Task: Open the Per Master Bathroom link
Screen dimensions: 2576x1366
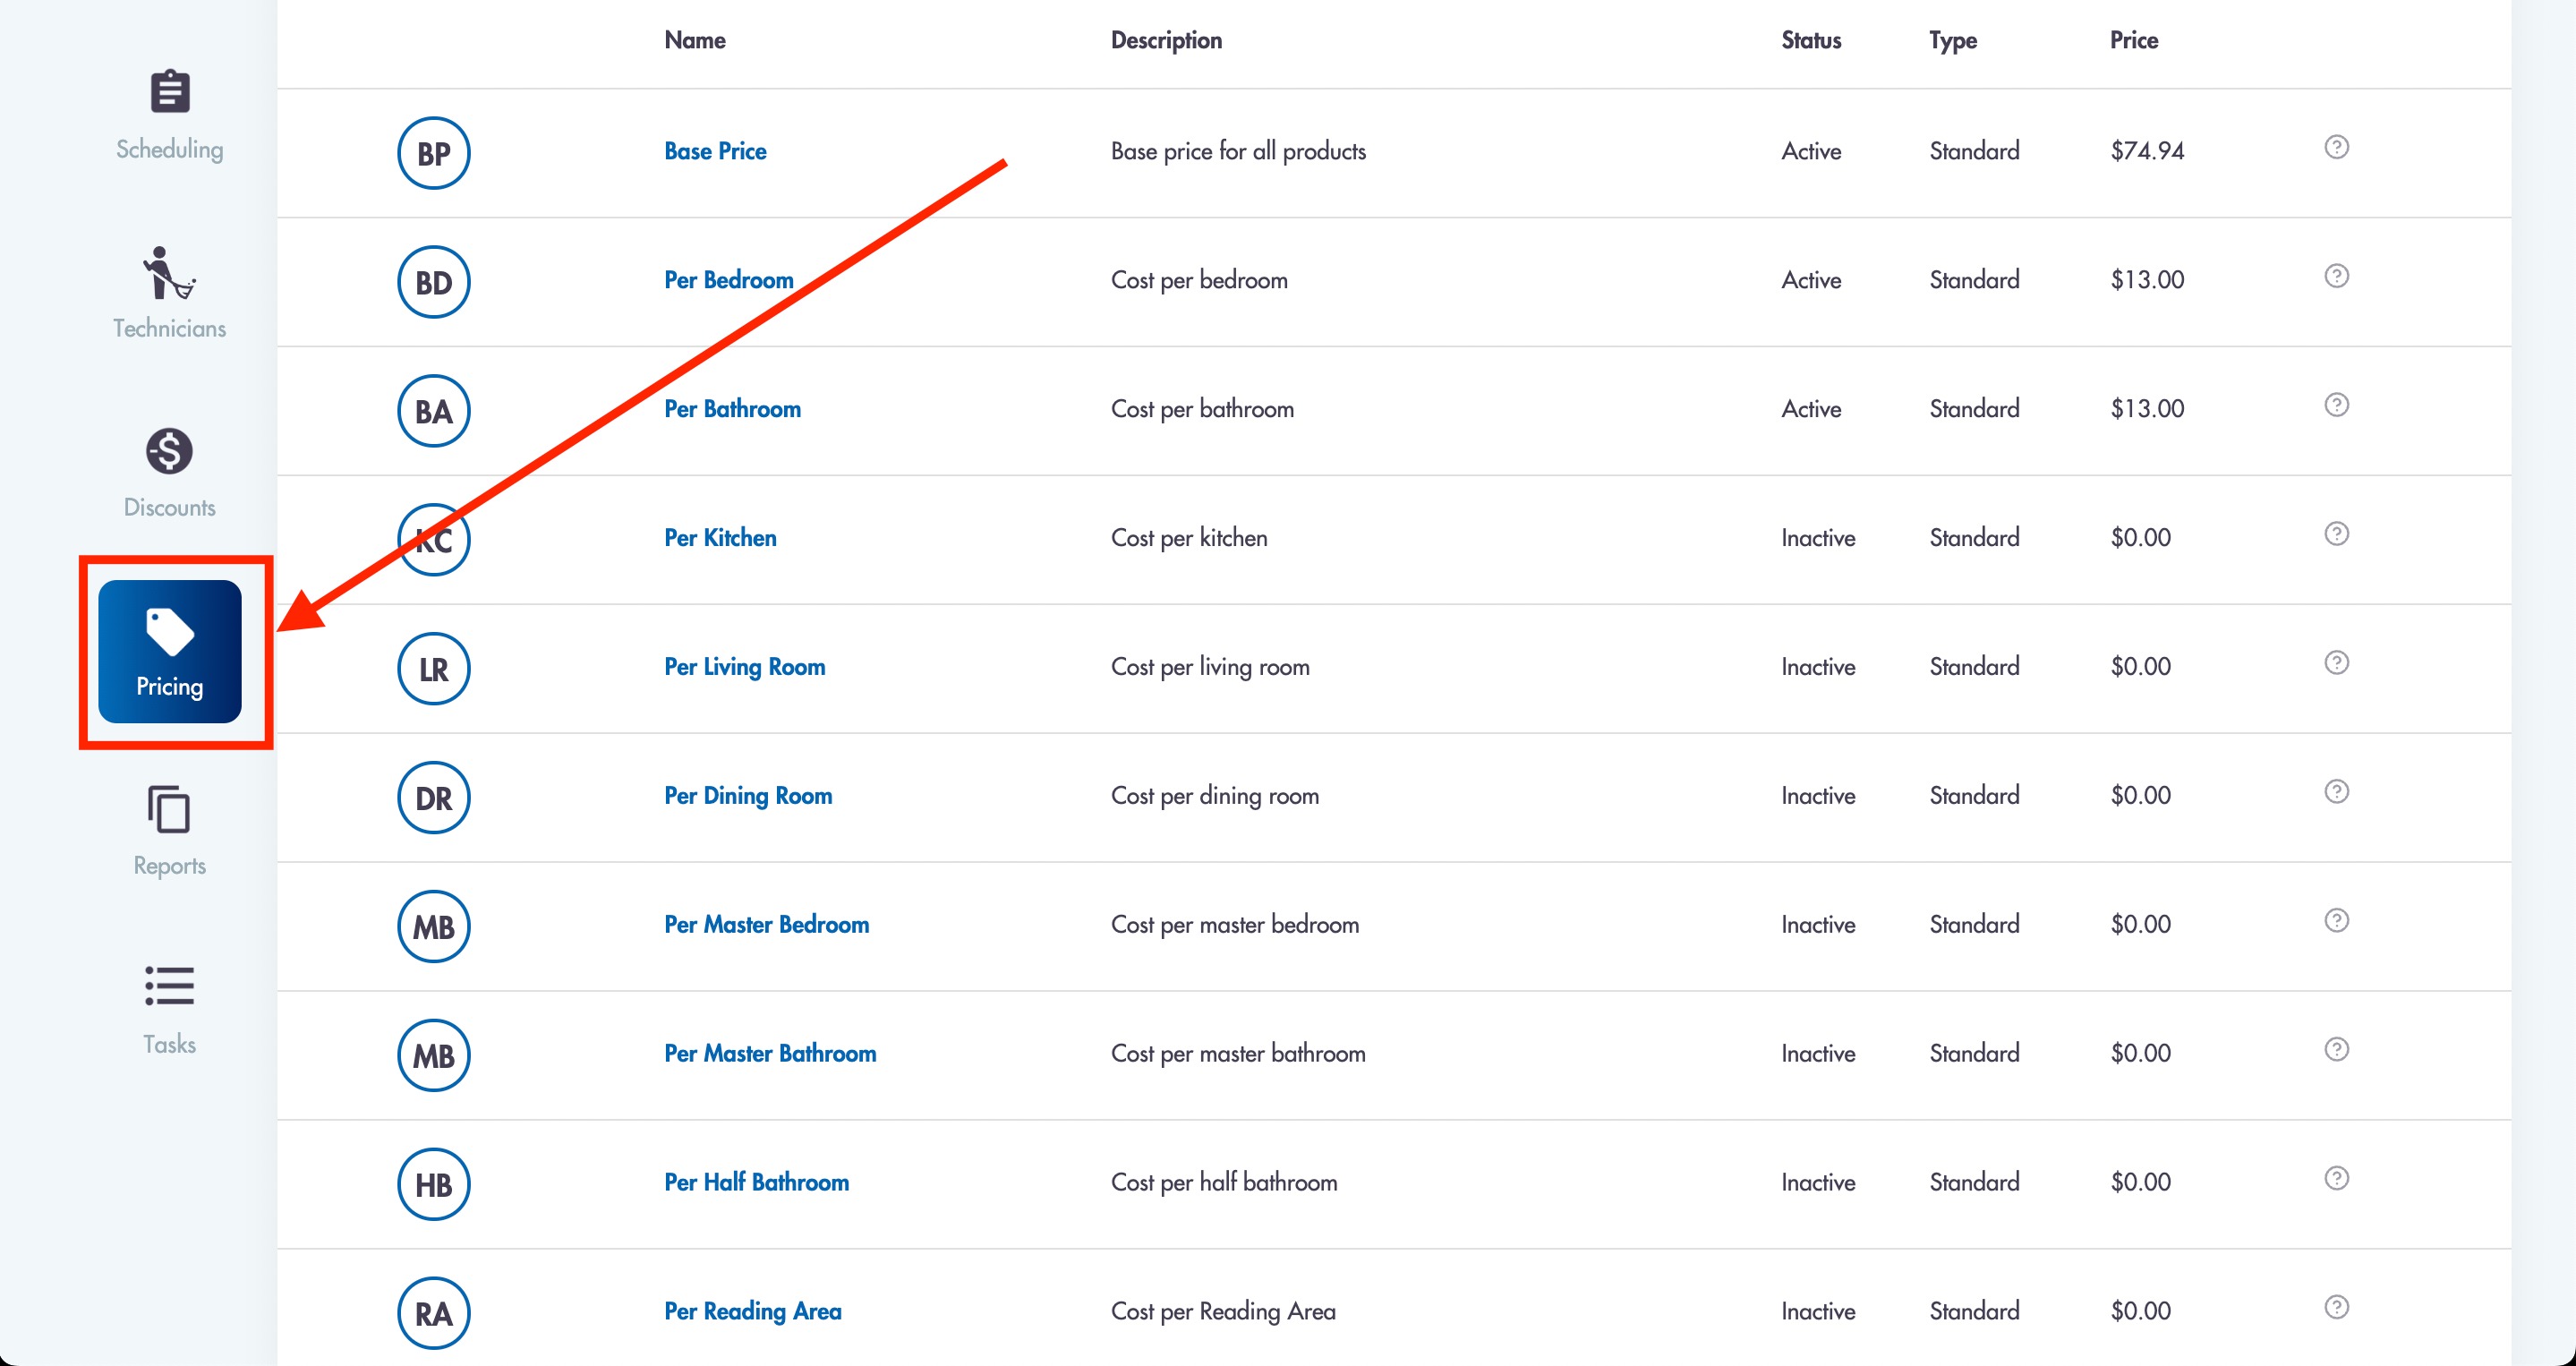Action: 770,1054
